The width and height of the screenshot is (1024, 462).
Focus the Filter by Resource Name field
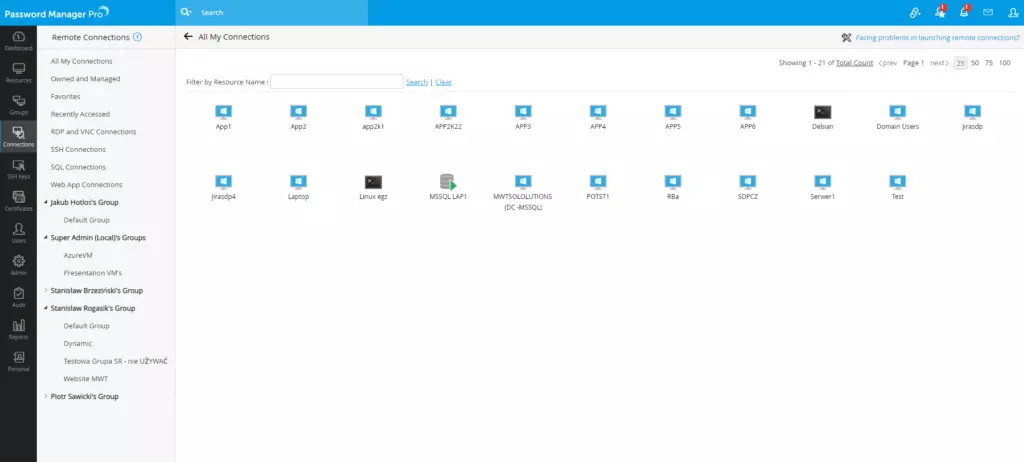336,82
